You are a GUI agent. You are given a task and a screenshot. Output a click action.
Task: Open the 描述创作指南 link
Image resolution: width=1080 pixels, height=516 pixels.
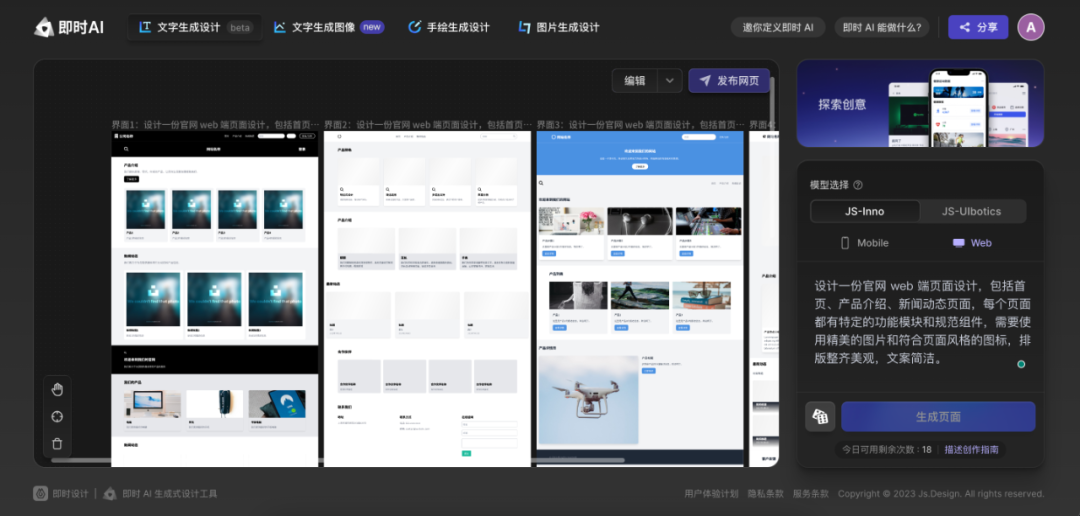971,450
